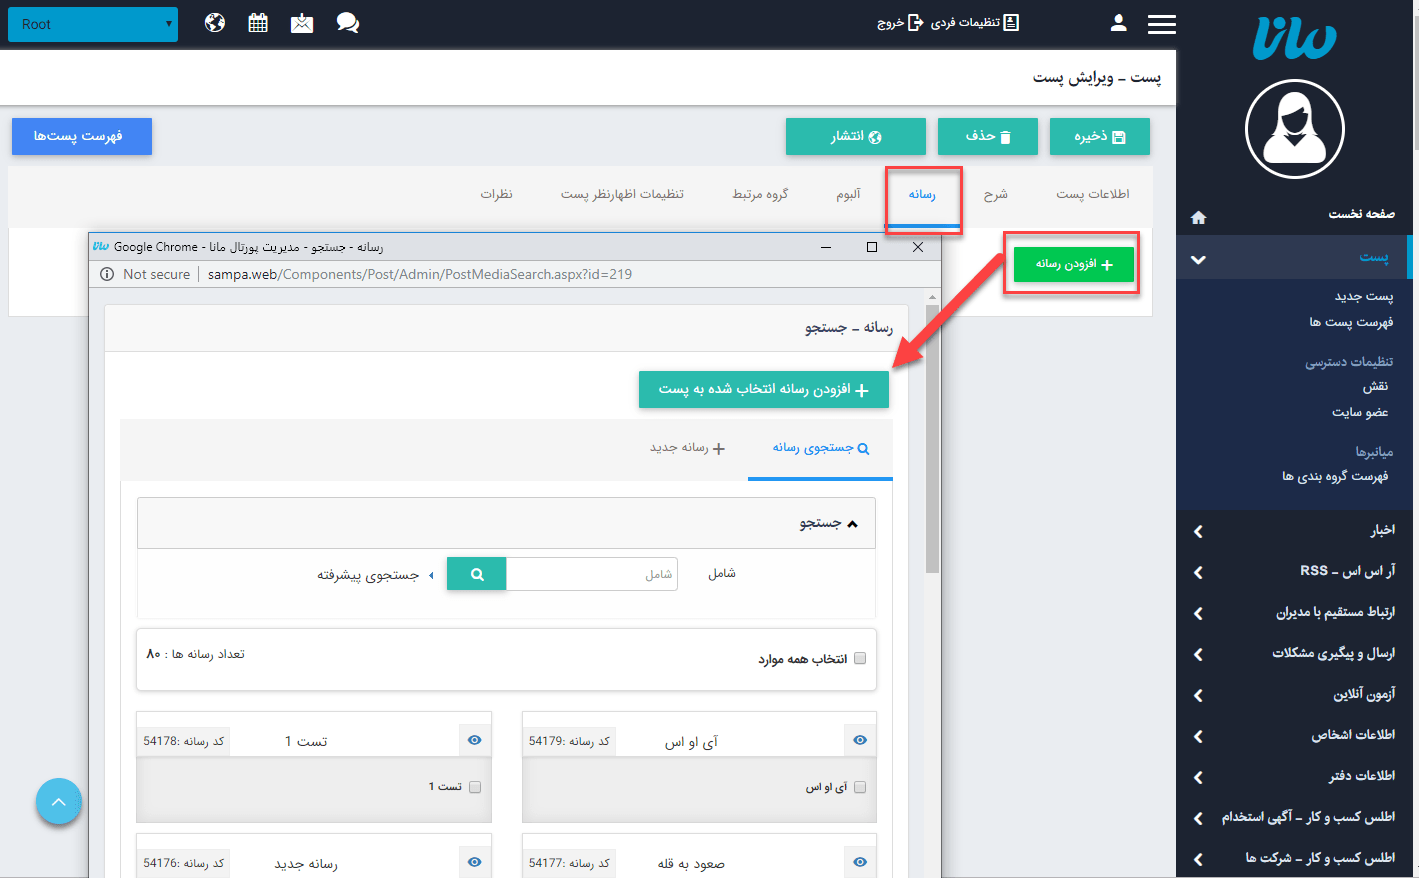Tick the 'آی او اس' media checkbox
Screen dimensions: 1419x878
click(x=860, y=787)
